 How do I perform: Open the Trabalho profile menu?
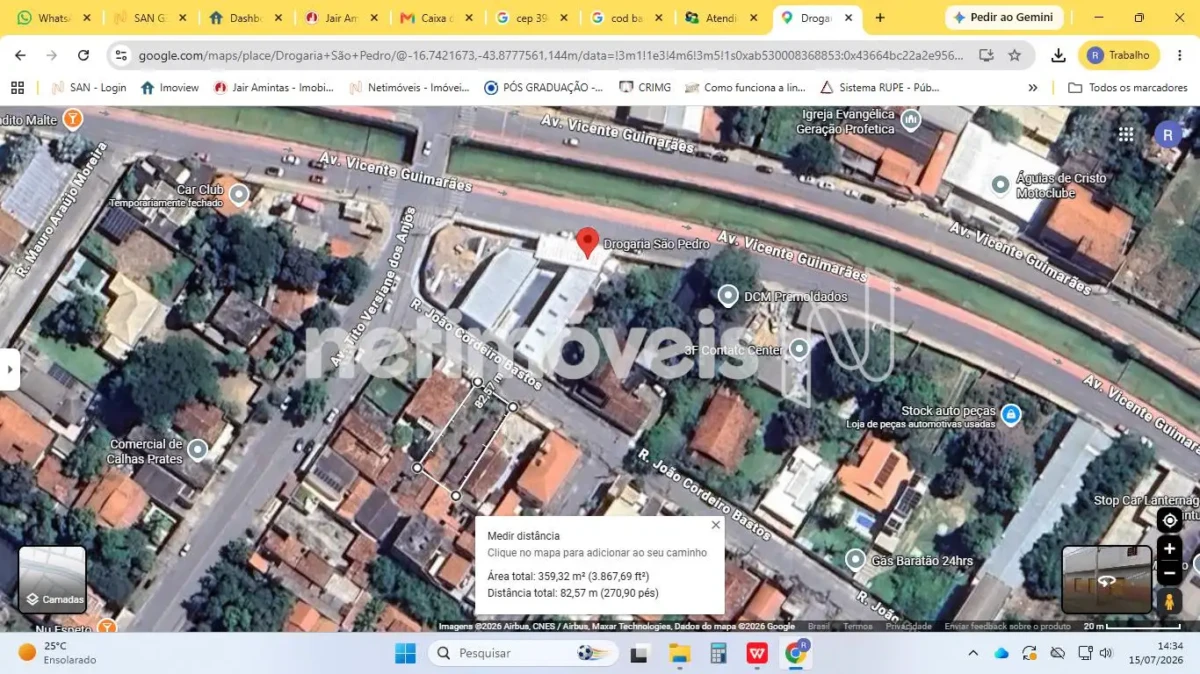coord(1119,56)
